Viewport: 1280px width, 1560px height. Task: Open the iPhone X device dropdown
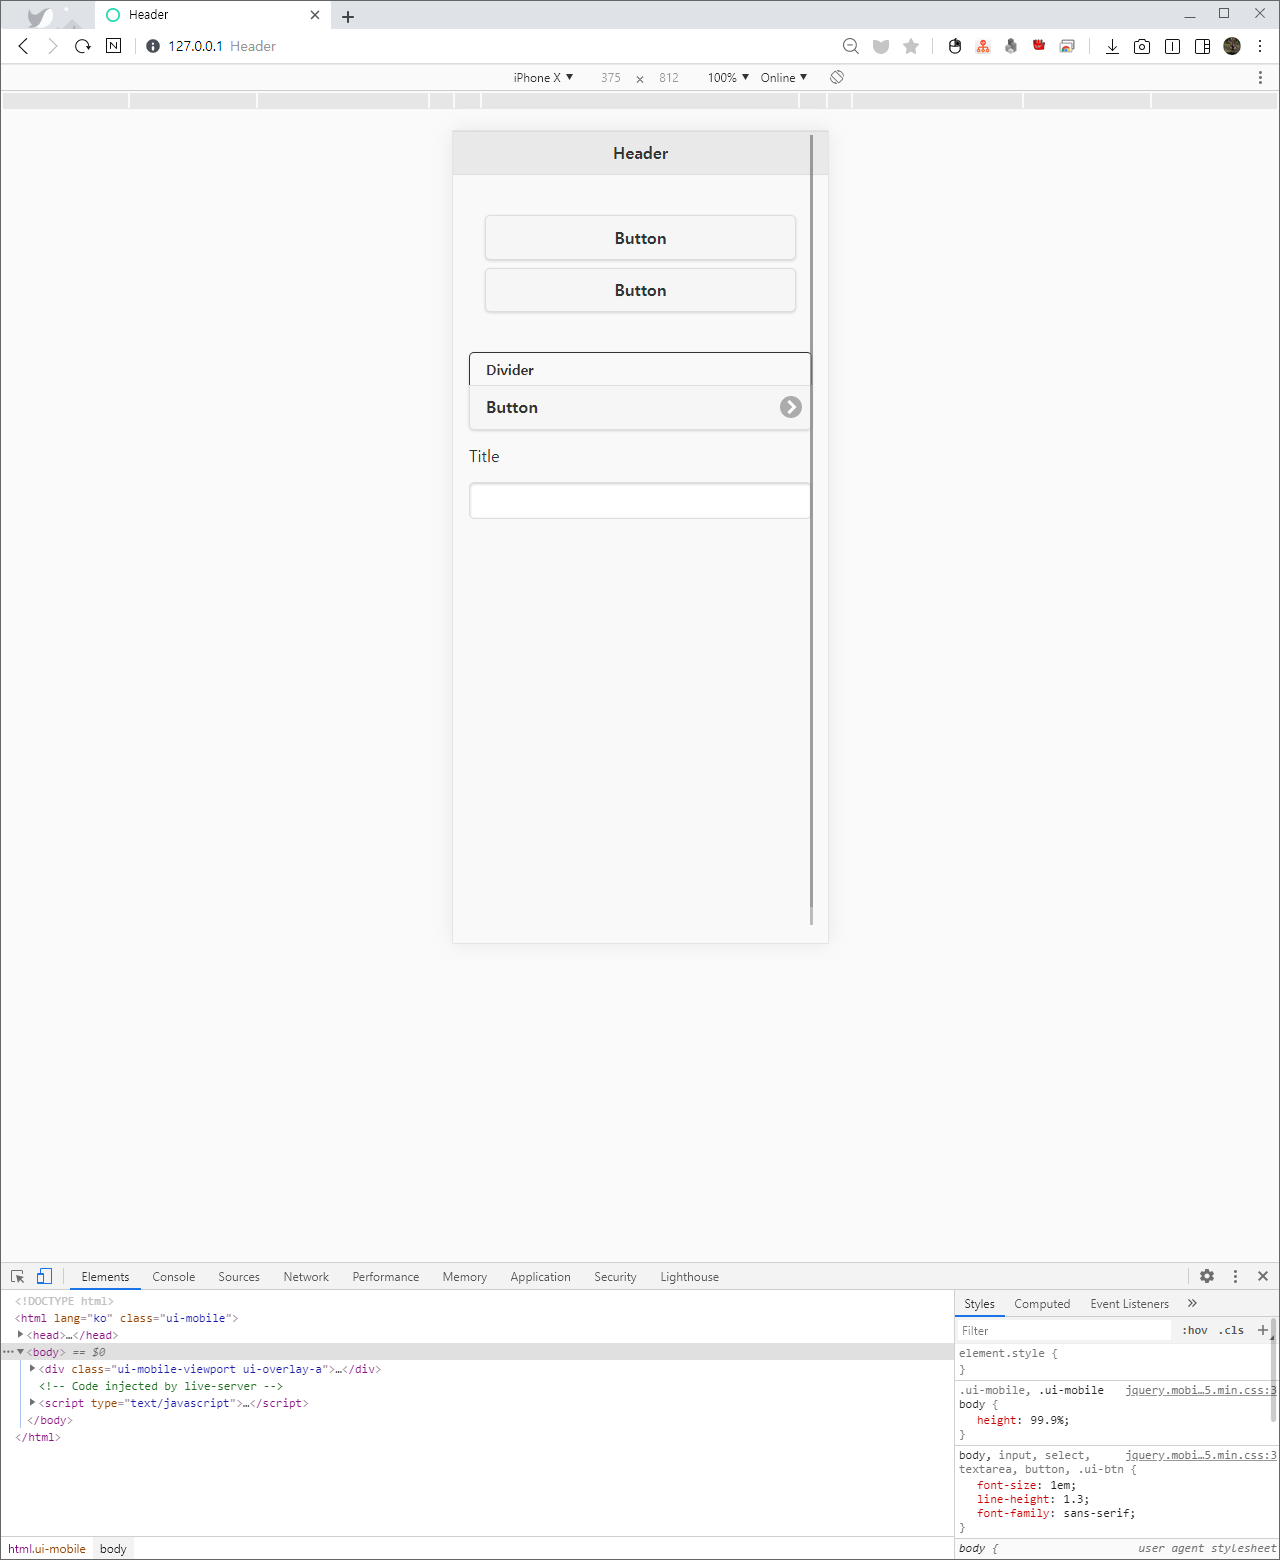coord(543,77)
